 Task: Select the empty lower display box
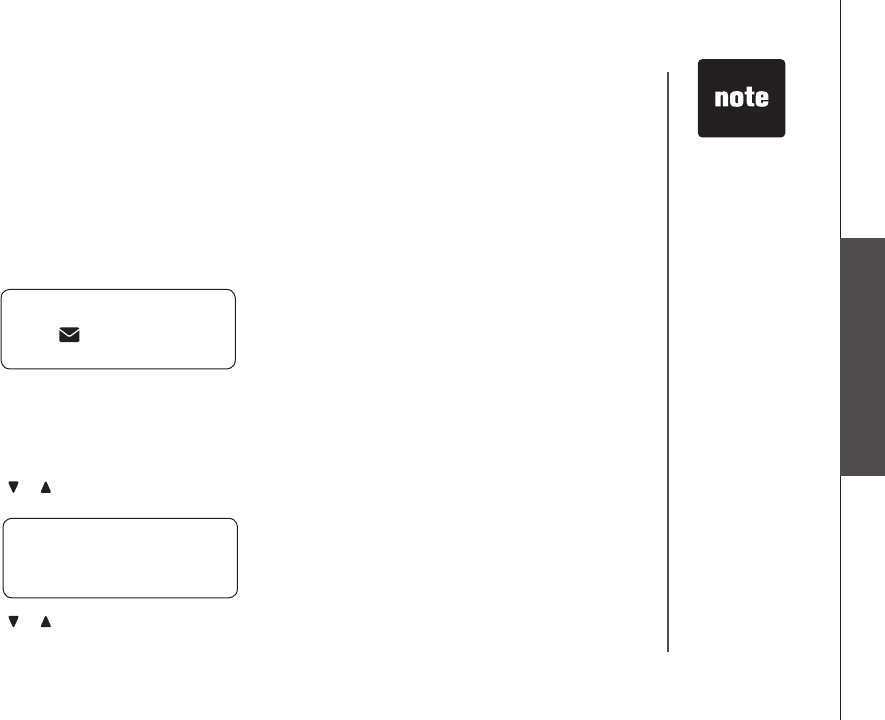[120, 557]
